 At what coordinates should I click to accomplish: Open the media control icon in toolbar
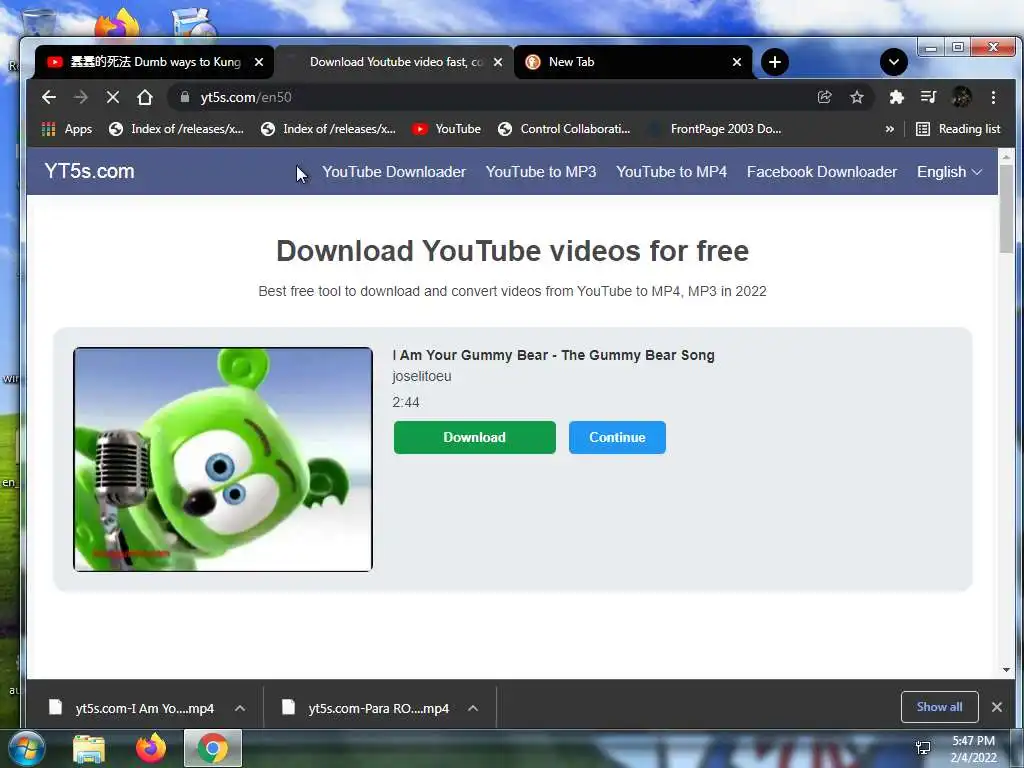point(928,97)
